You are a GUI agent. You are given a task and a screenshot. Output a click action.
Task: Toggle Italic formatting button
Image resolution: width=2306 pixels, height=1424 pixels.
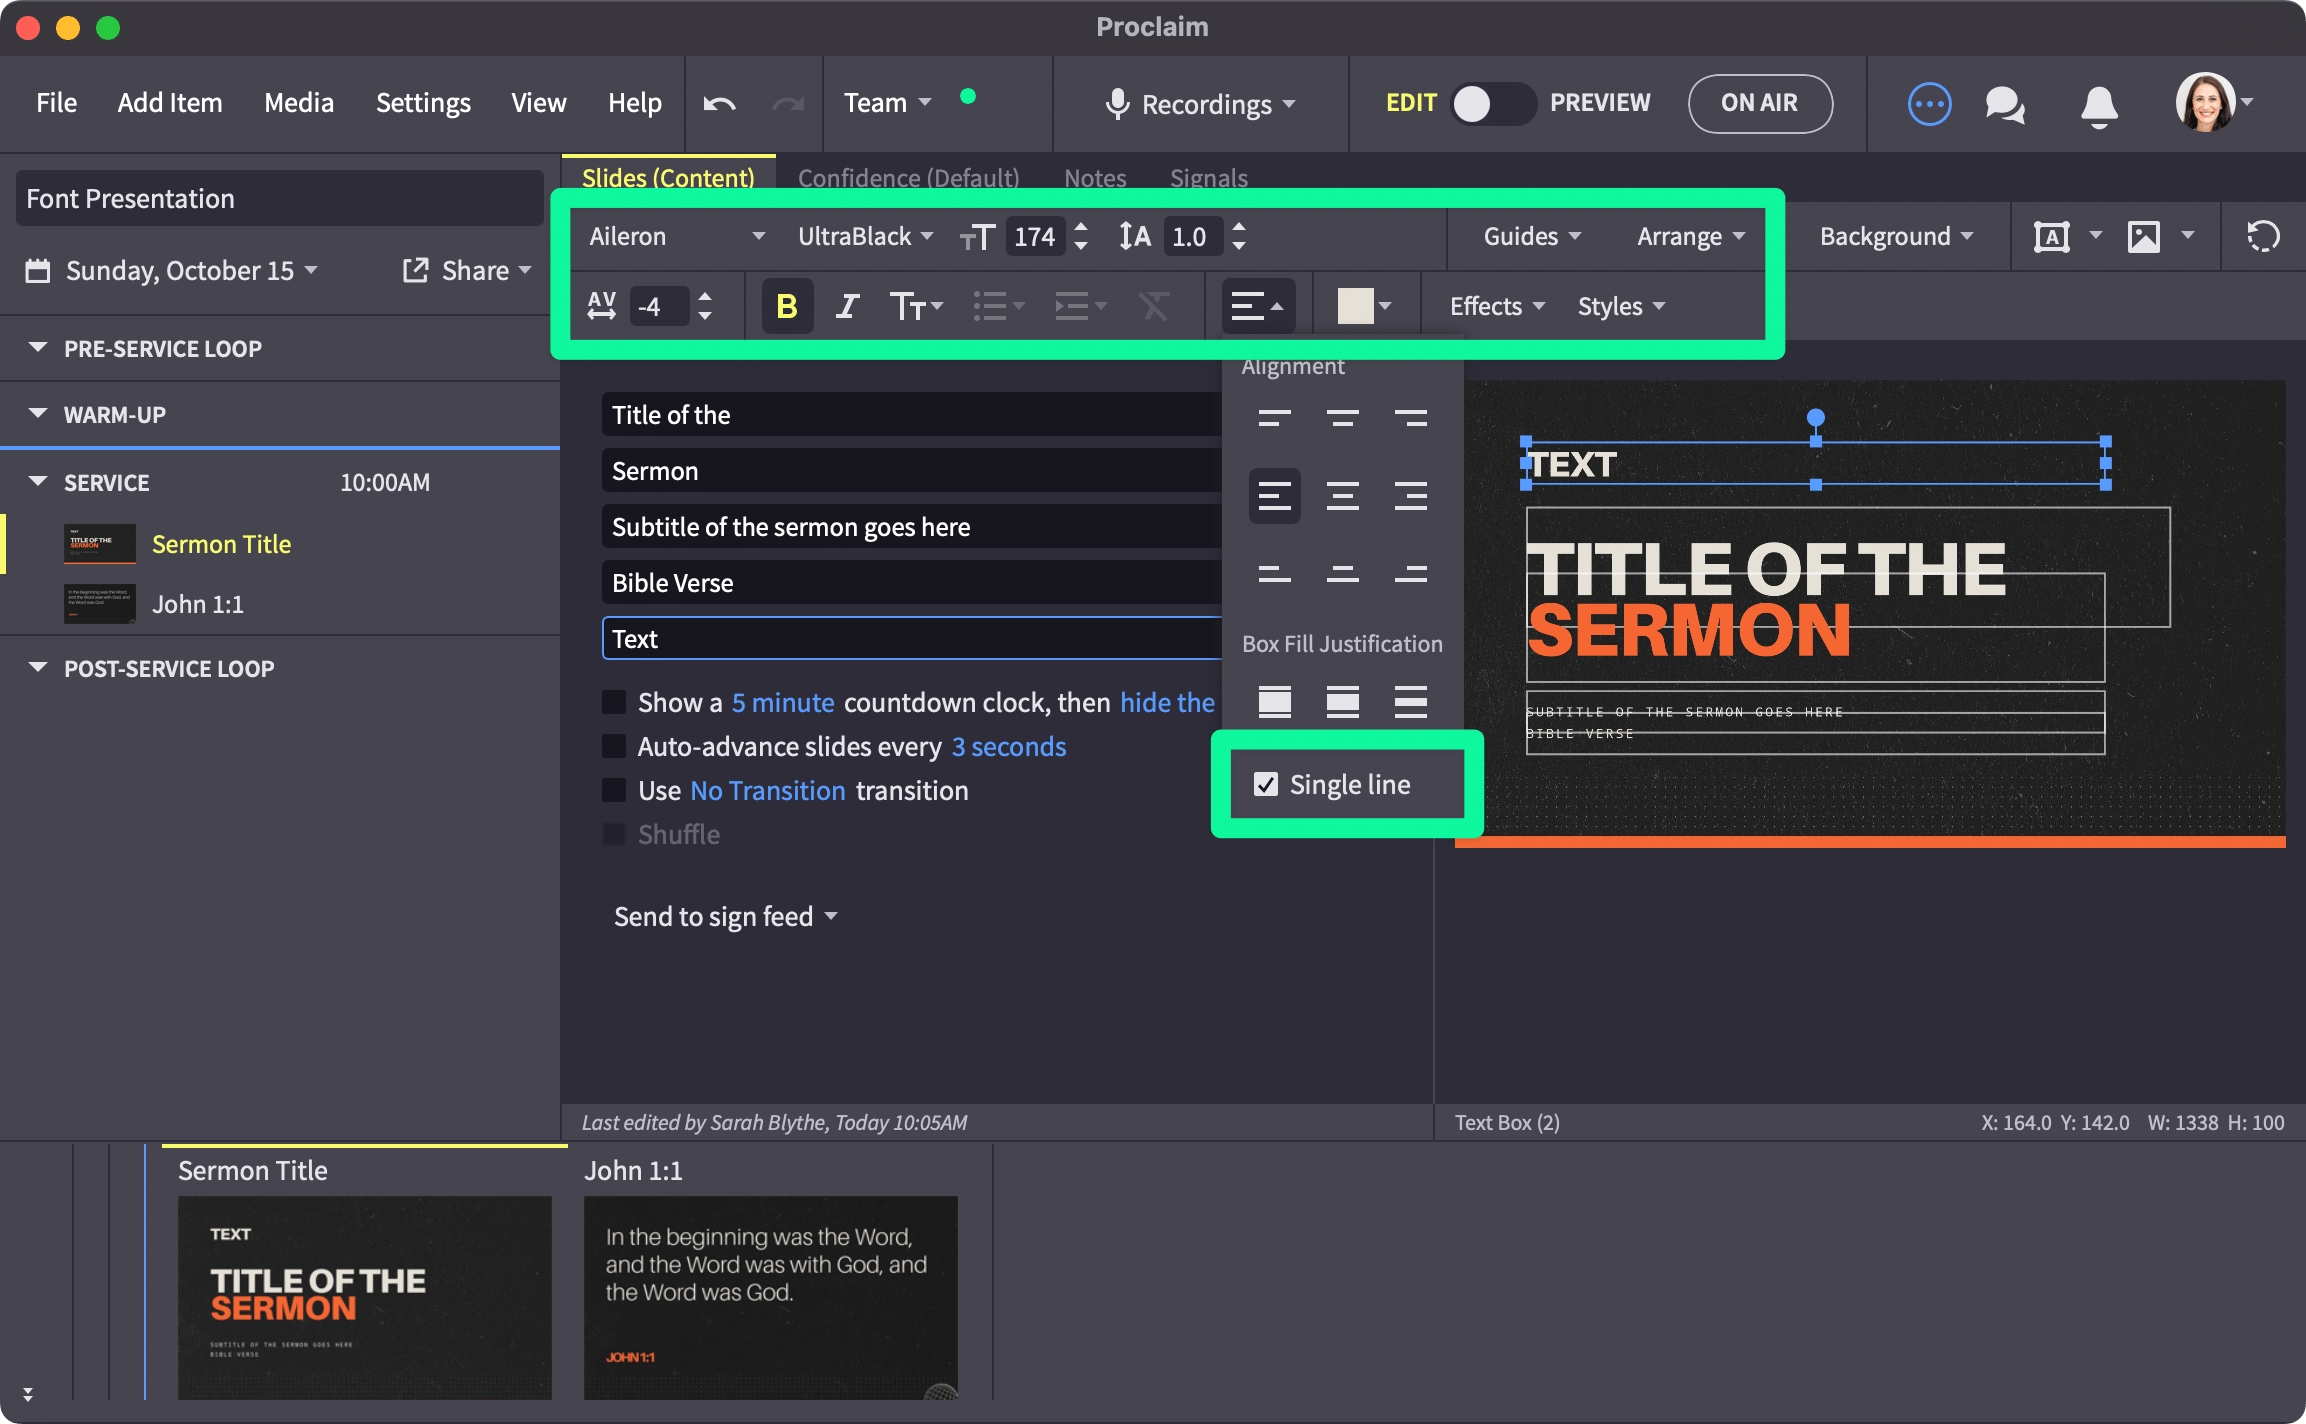[847, 306]
